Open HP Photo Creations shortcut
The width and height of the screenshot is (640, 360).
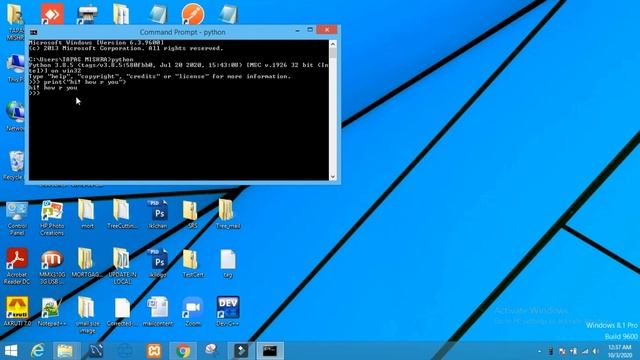click(x=52, y=218)
